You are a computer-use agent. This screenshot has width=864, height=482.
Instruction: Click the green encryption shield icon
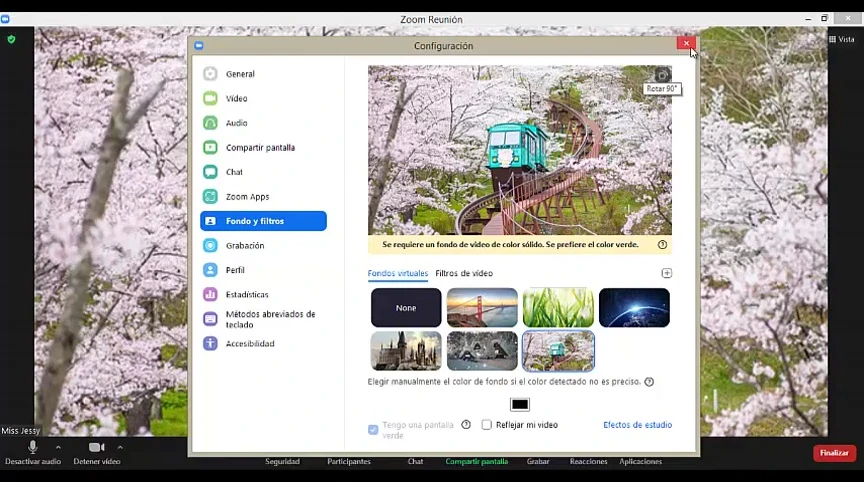point(11,39)
